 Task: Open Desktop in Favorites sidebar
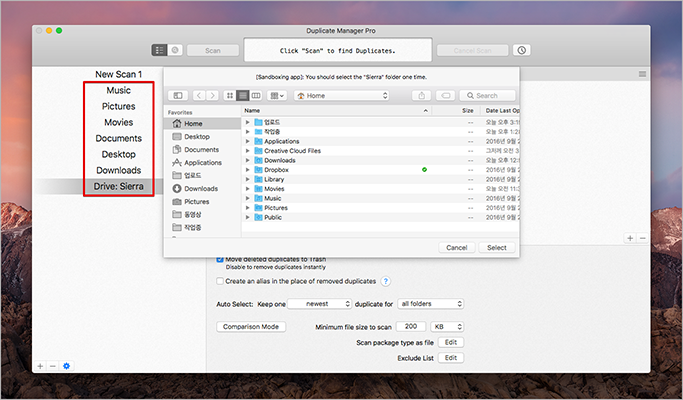coord(202,137)
